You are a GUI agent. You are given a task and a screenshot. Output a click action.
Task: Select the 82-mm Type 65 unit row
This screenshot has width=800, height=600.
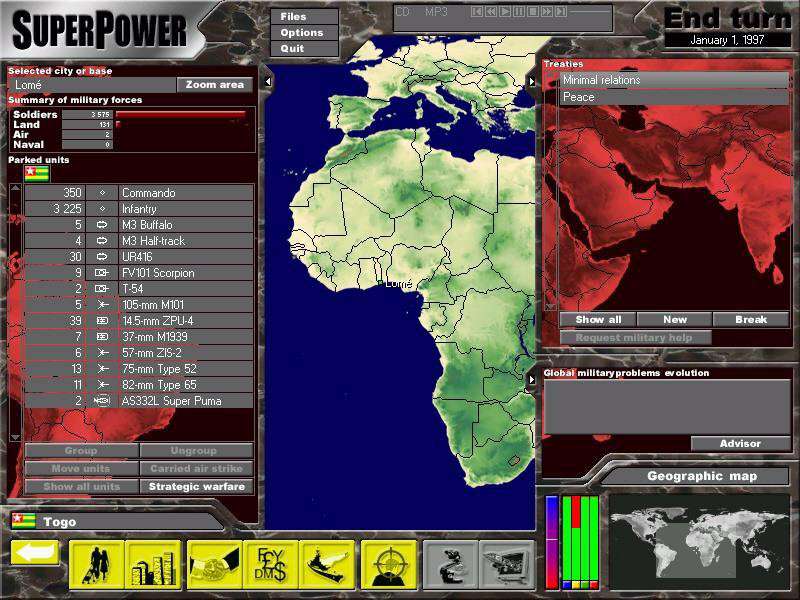(139, 385)
